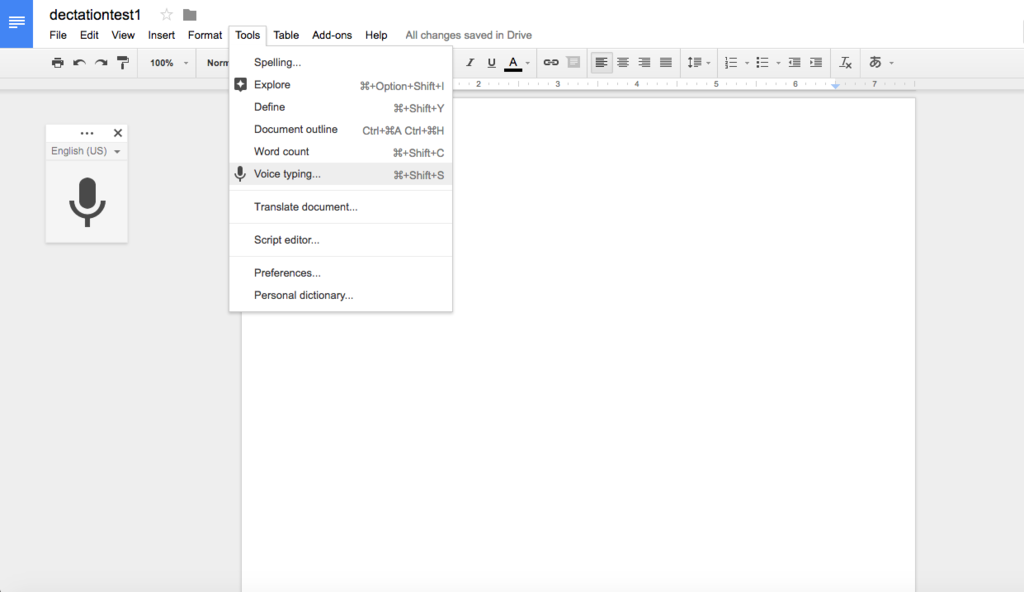Click the dectationtest1 document title
The width and height of the screenshot is (1024, 592).
(x=95, y=14)
